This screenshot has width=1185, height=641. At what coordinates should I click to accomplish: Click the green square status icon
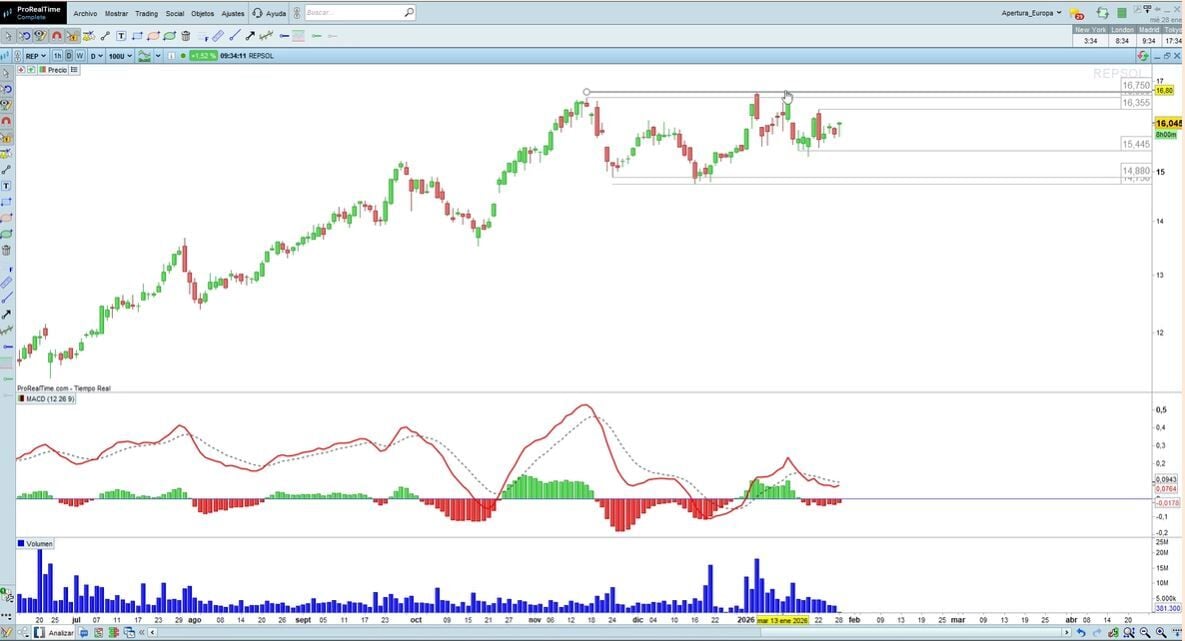(x=1122, y=13)
